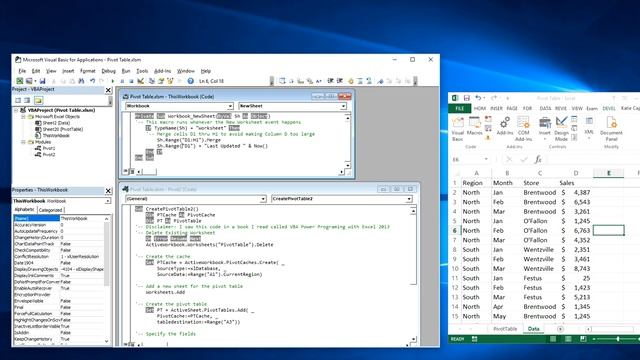Select module Pivot1 in project tree
This screenshot has height=360, width=640.
click(x=45, y=149)
